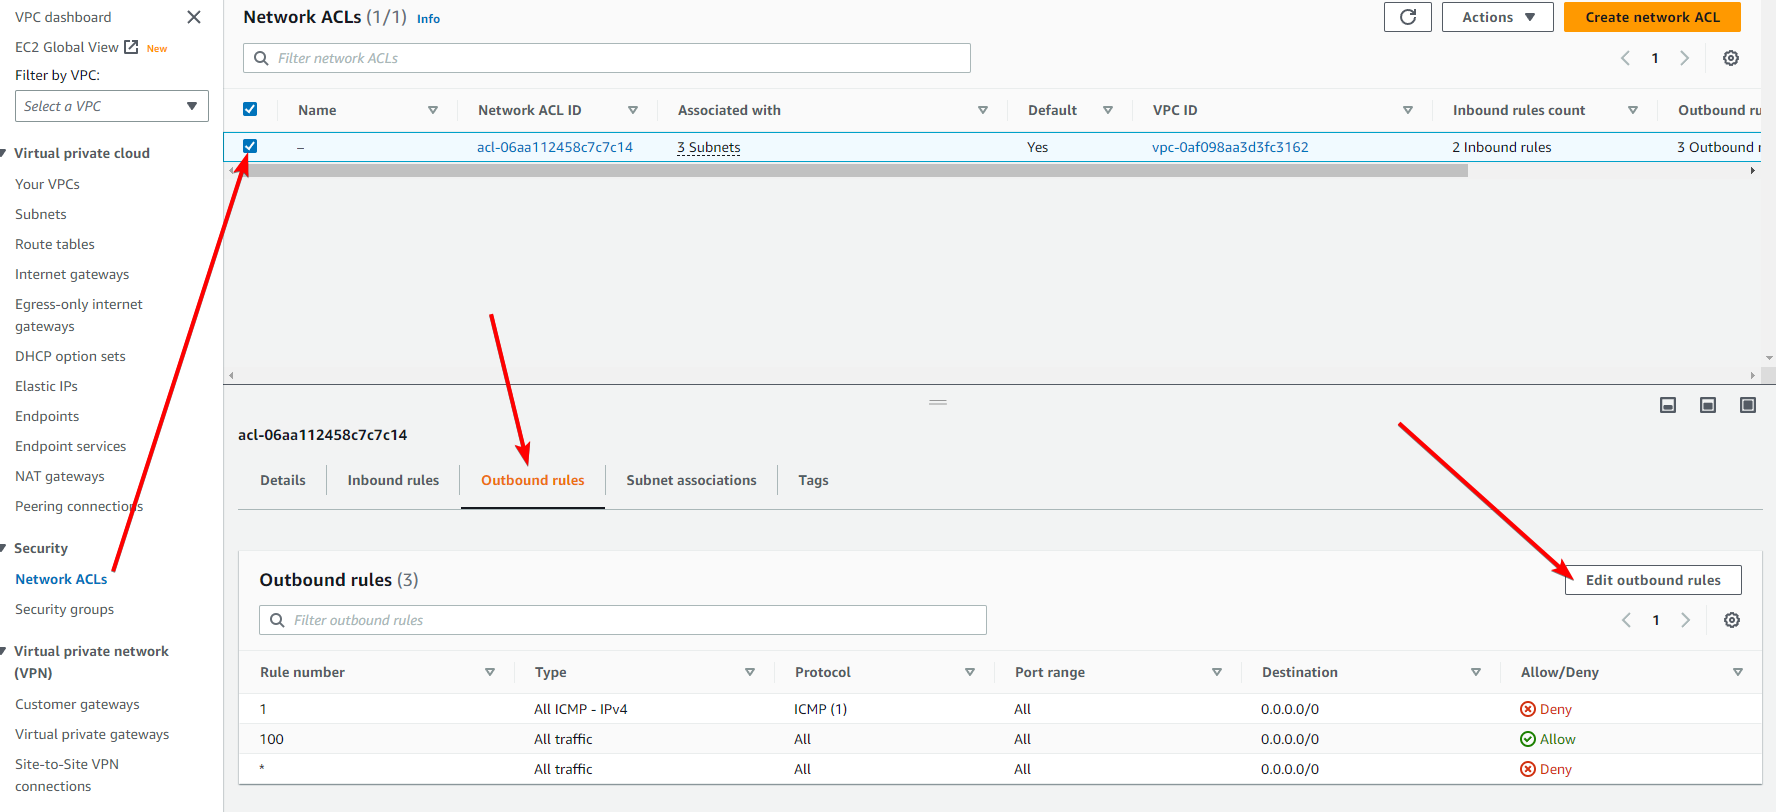Open Network ACLs in the sidebar
This screenshot has width=1776, height=812.
(x=61, y=579)
